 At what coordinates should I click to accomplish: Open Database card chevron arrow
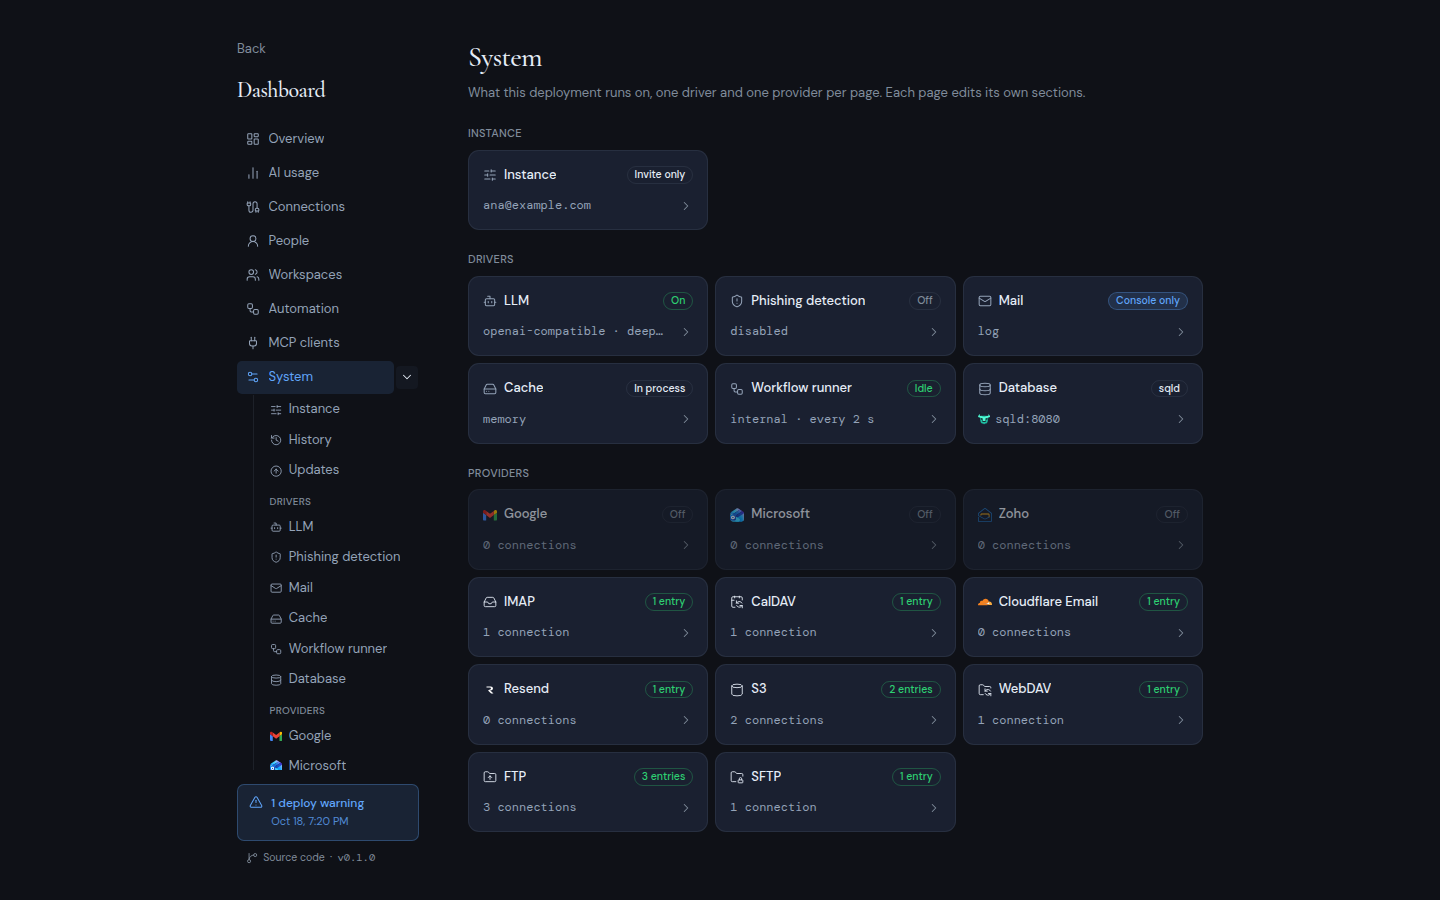pyautogui.click(x=1181, y=419)
